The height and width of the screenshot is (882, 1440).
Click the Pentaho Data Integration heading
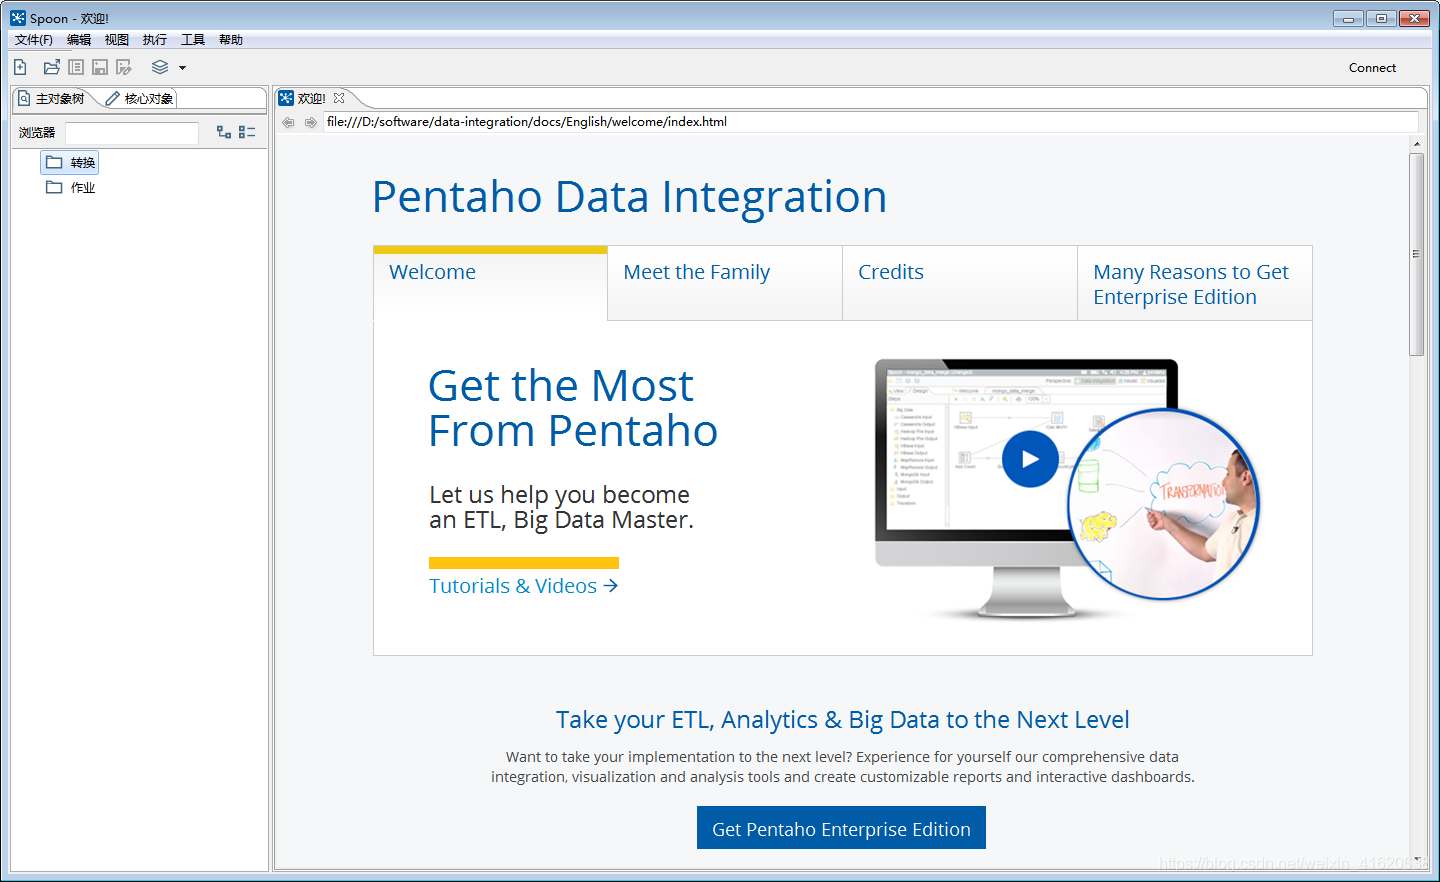pos(629,197)
